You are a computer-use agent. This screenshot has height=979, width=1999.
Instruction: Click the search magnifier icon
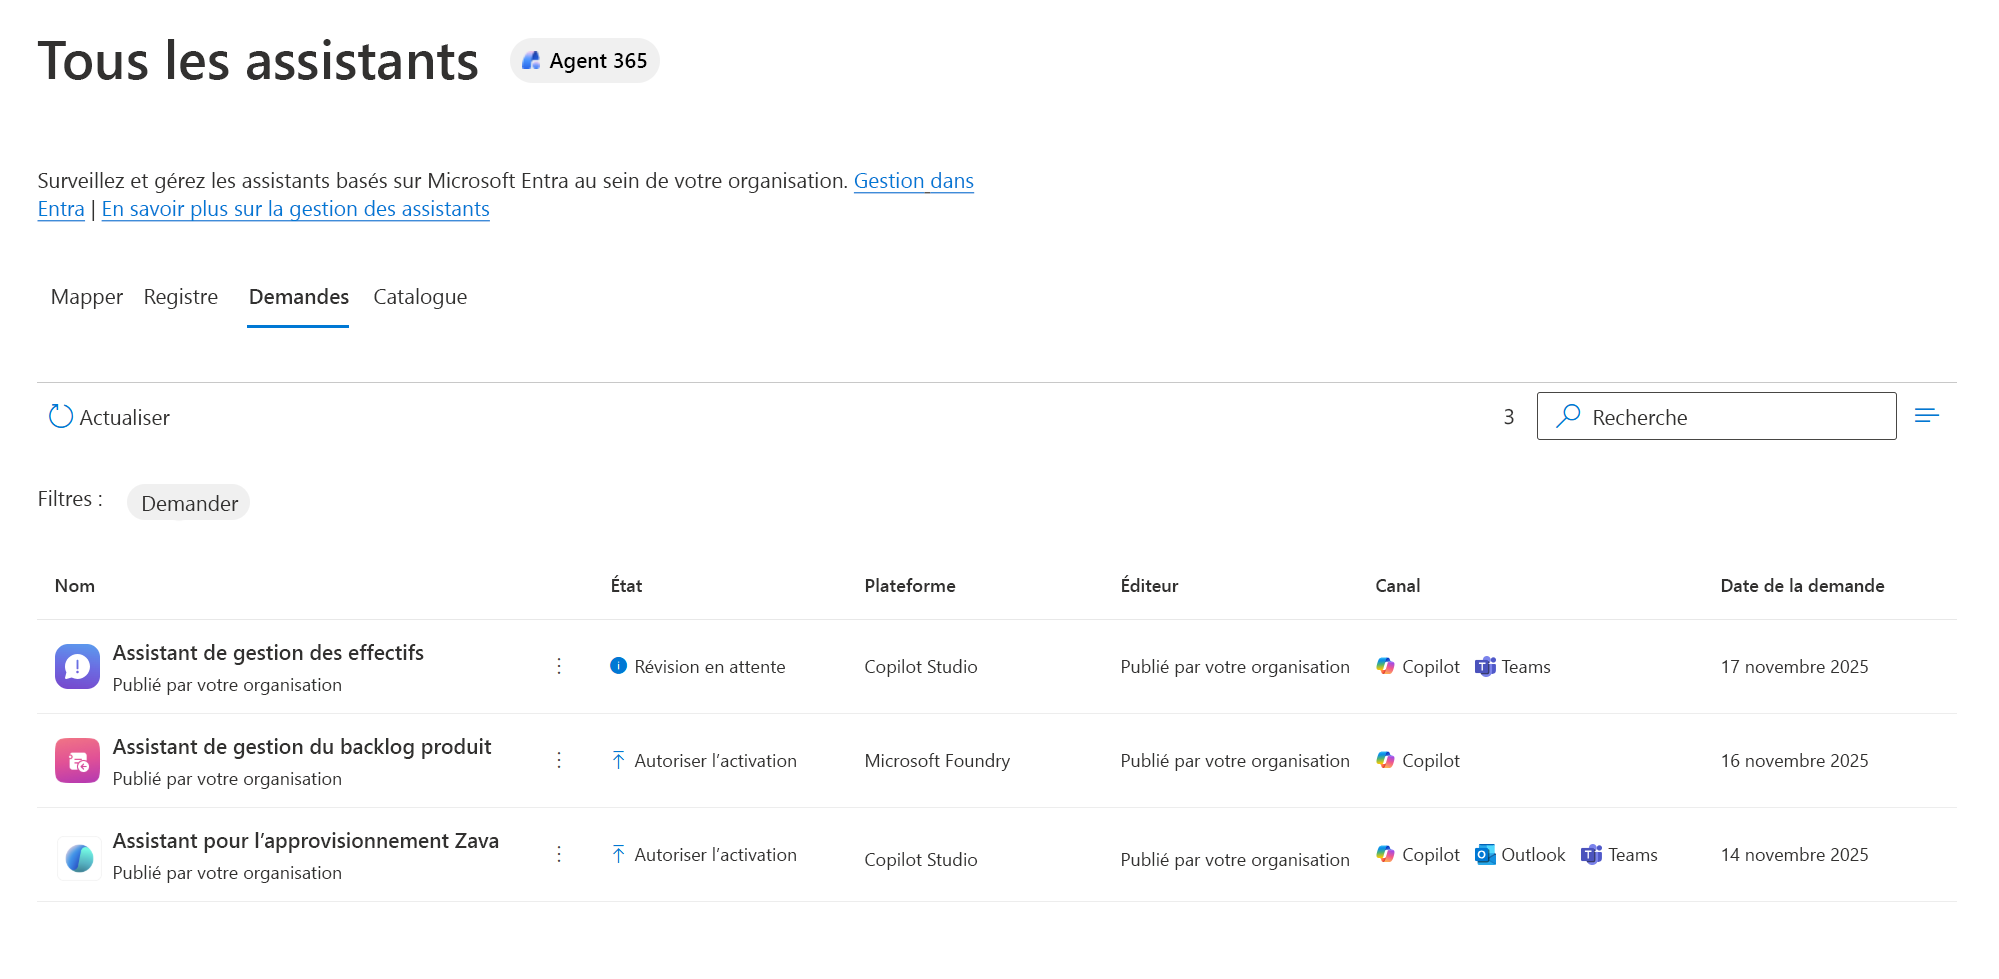(x=1568, y=415)
